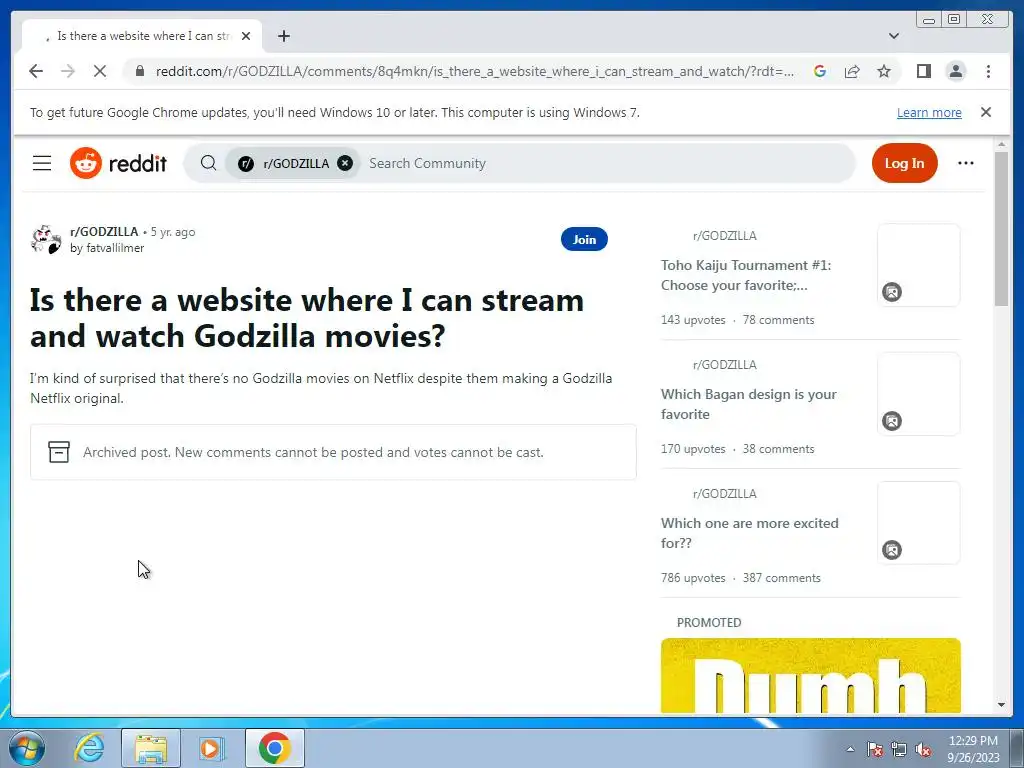Open the network tray icon

point(899,749)
